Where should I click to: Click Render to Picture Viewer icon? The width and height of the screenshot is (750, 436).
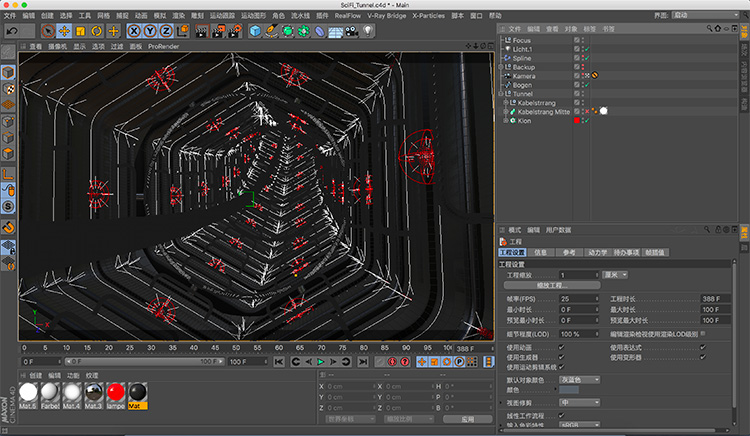point(219,31)
